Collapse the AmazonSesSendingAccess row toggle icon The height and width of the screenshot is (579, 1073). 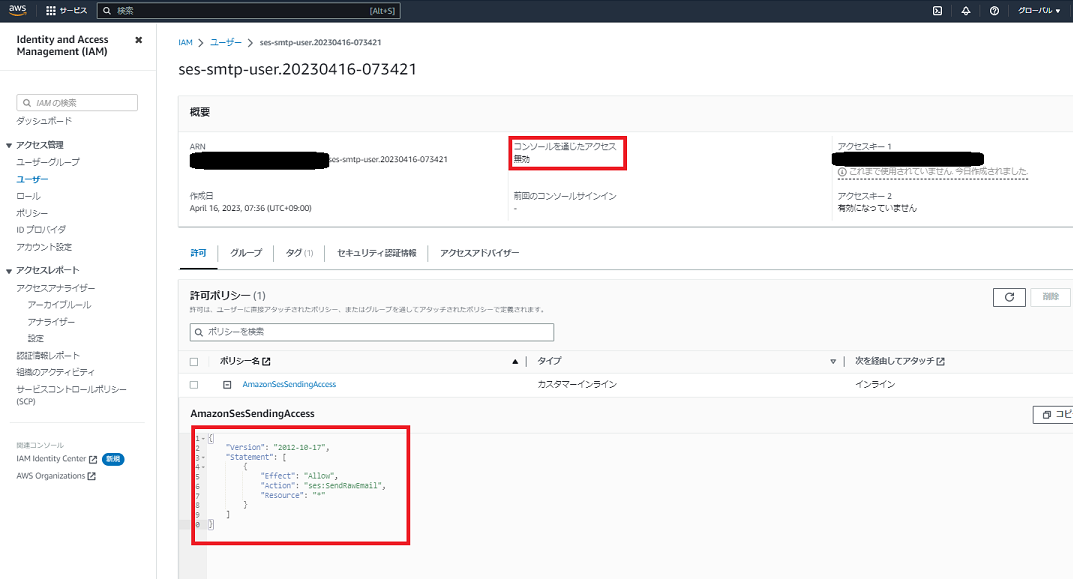pyautogui.click(x=227, y=385)
